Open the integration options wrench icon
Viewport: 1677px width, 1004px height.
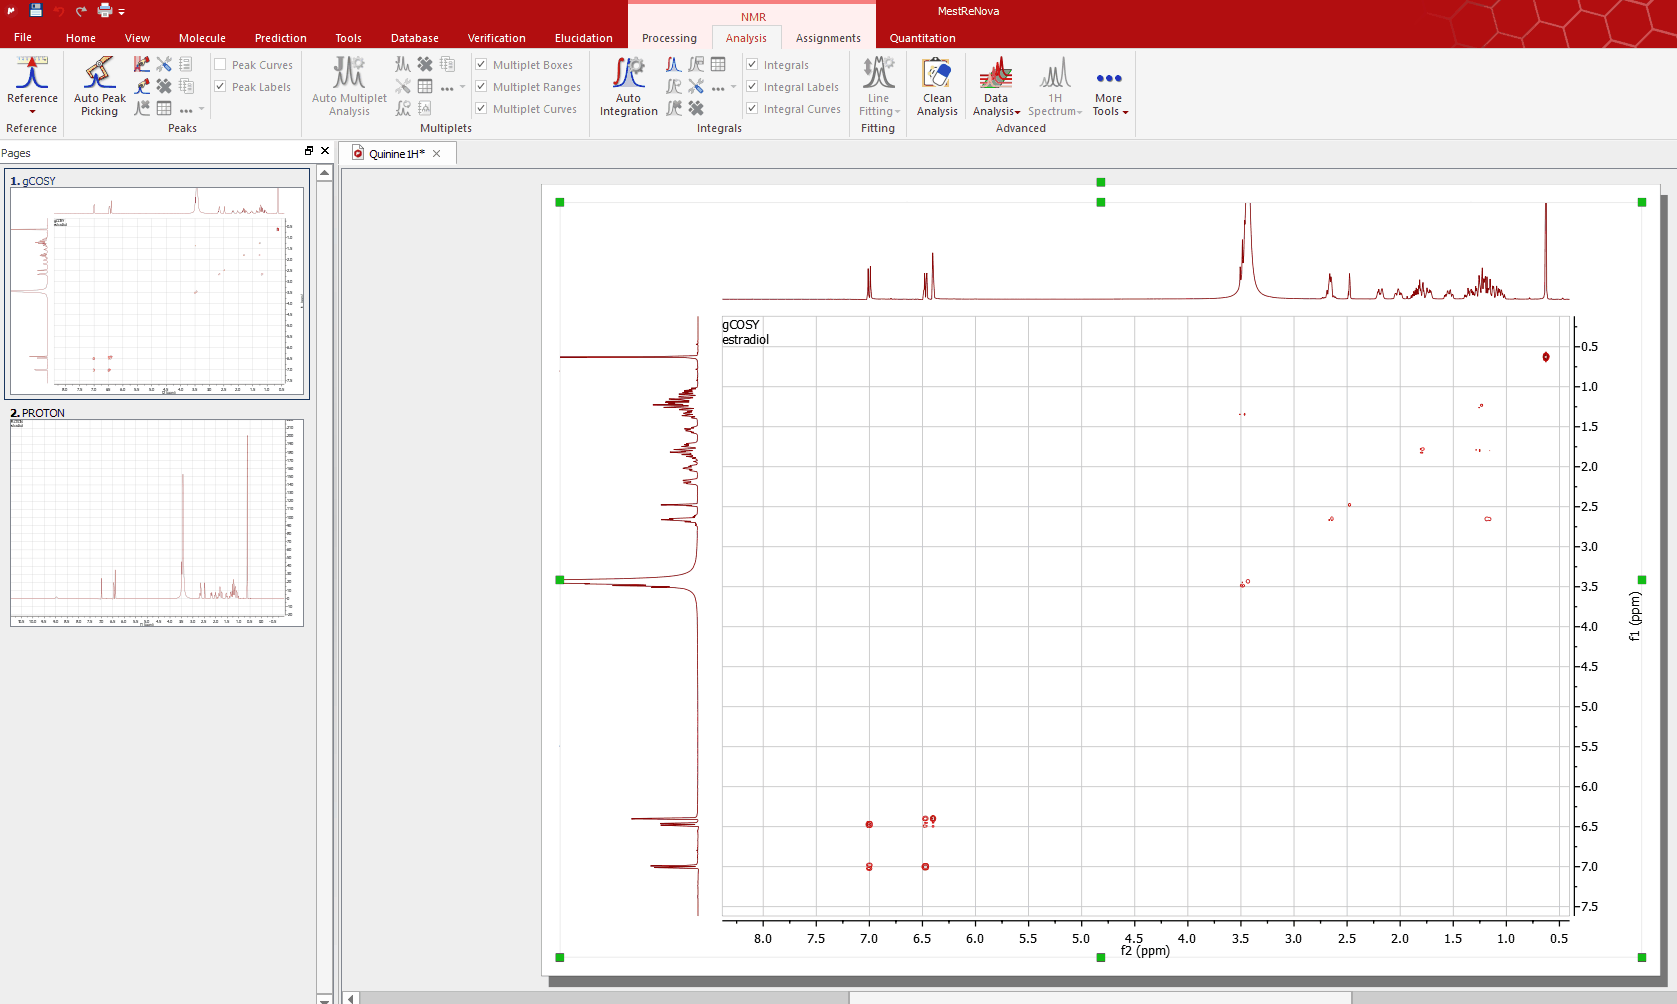tap(696, 86)
